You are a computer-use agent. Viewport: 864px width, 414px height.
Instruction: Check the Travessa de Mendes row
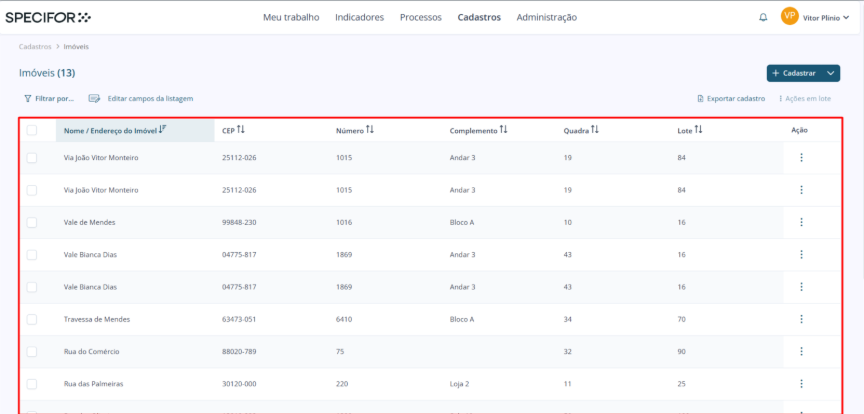(x=32, y=319)
